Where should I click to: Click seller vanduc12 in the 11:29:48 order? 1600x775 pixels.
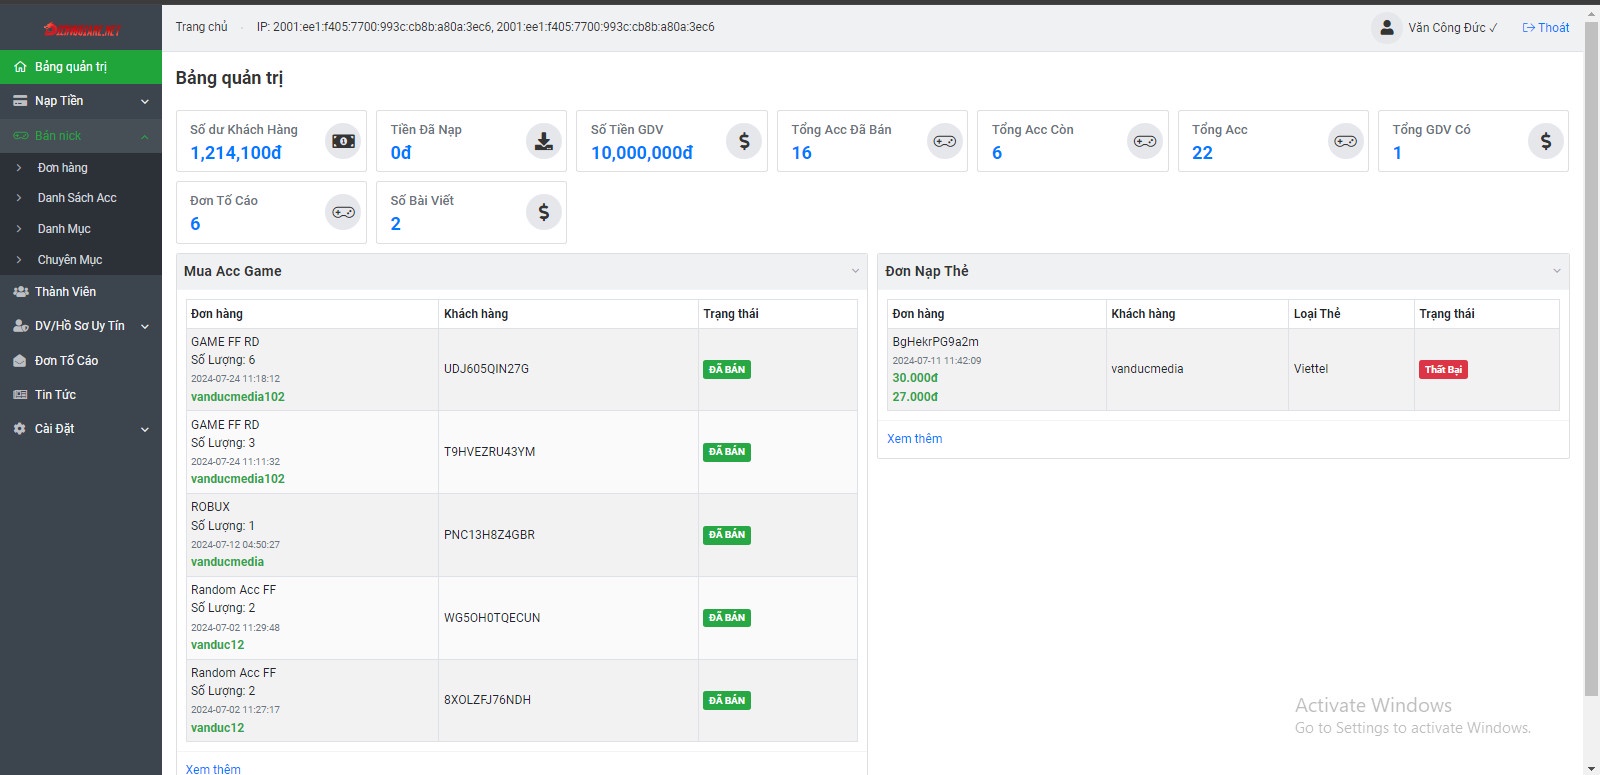point(217,645)
